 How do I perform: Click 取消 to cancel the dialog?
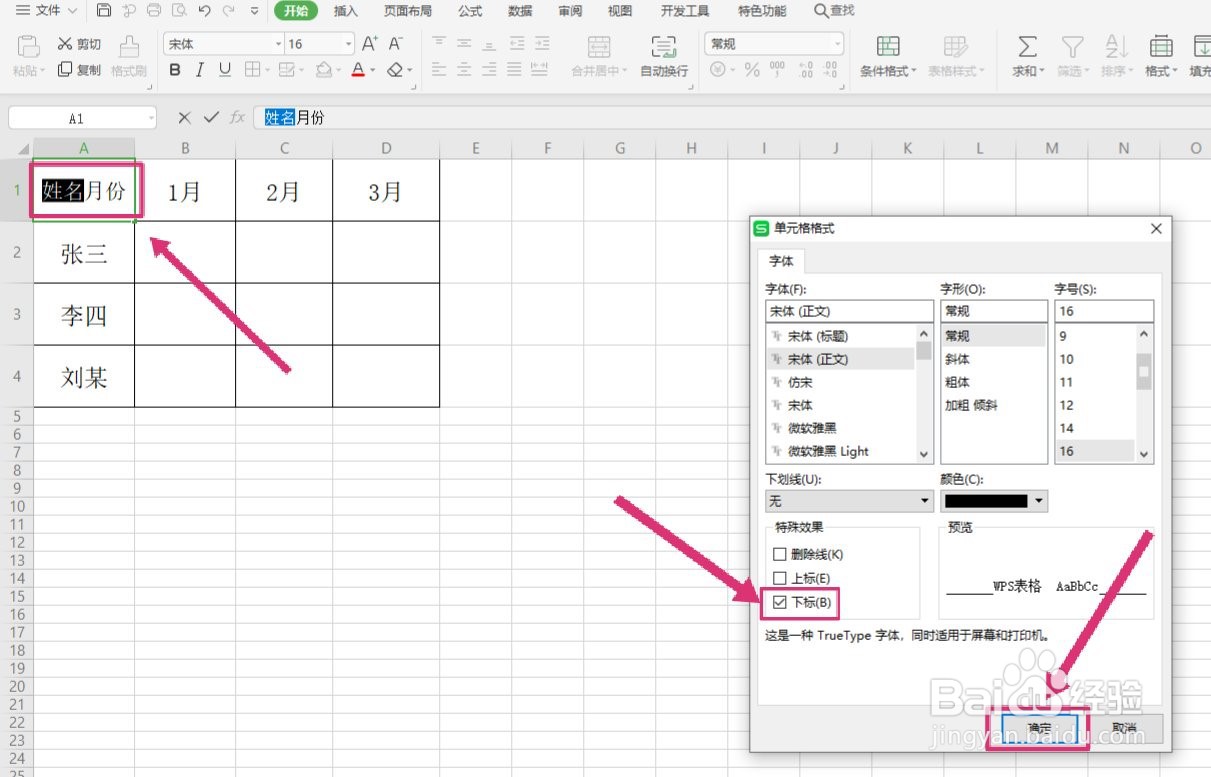(1123, 728)
